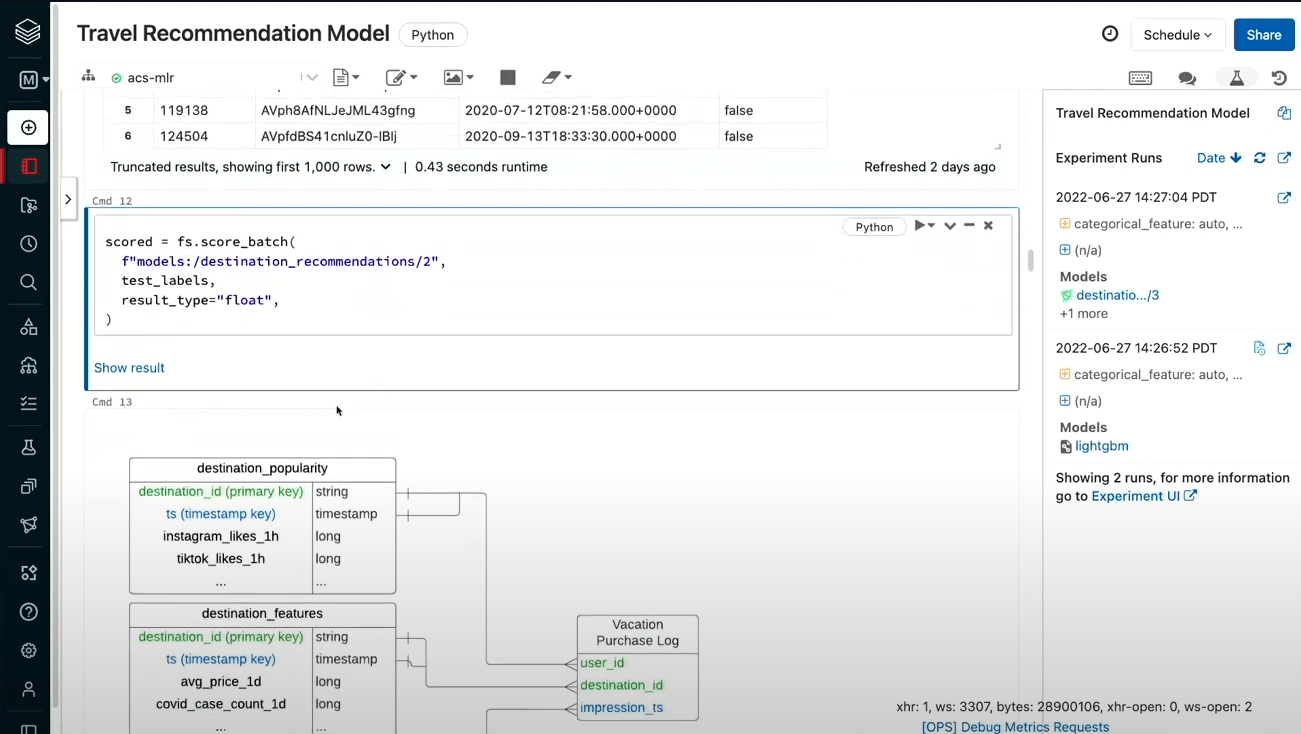Click the notebook vertical scrollbar thumb
This screenshot has width=1301, height=734.
[1030, 260]
